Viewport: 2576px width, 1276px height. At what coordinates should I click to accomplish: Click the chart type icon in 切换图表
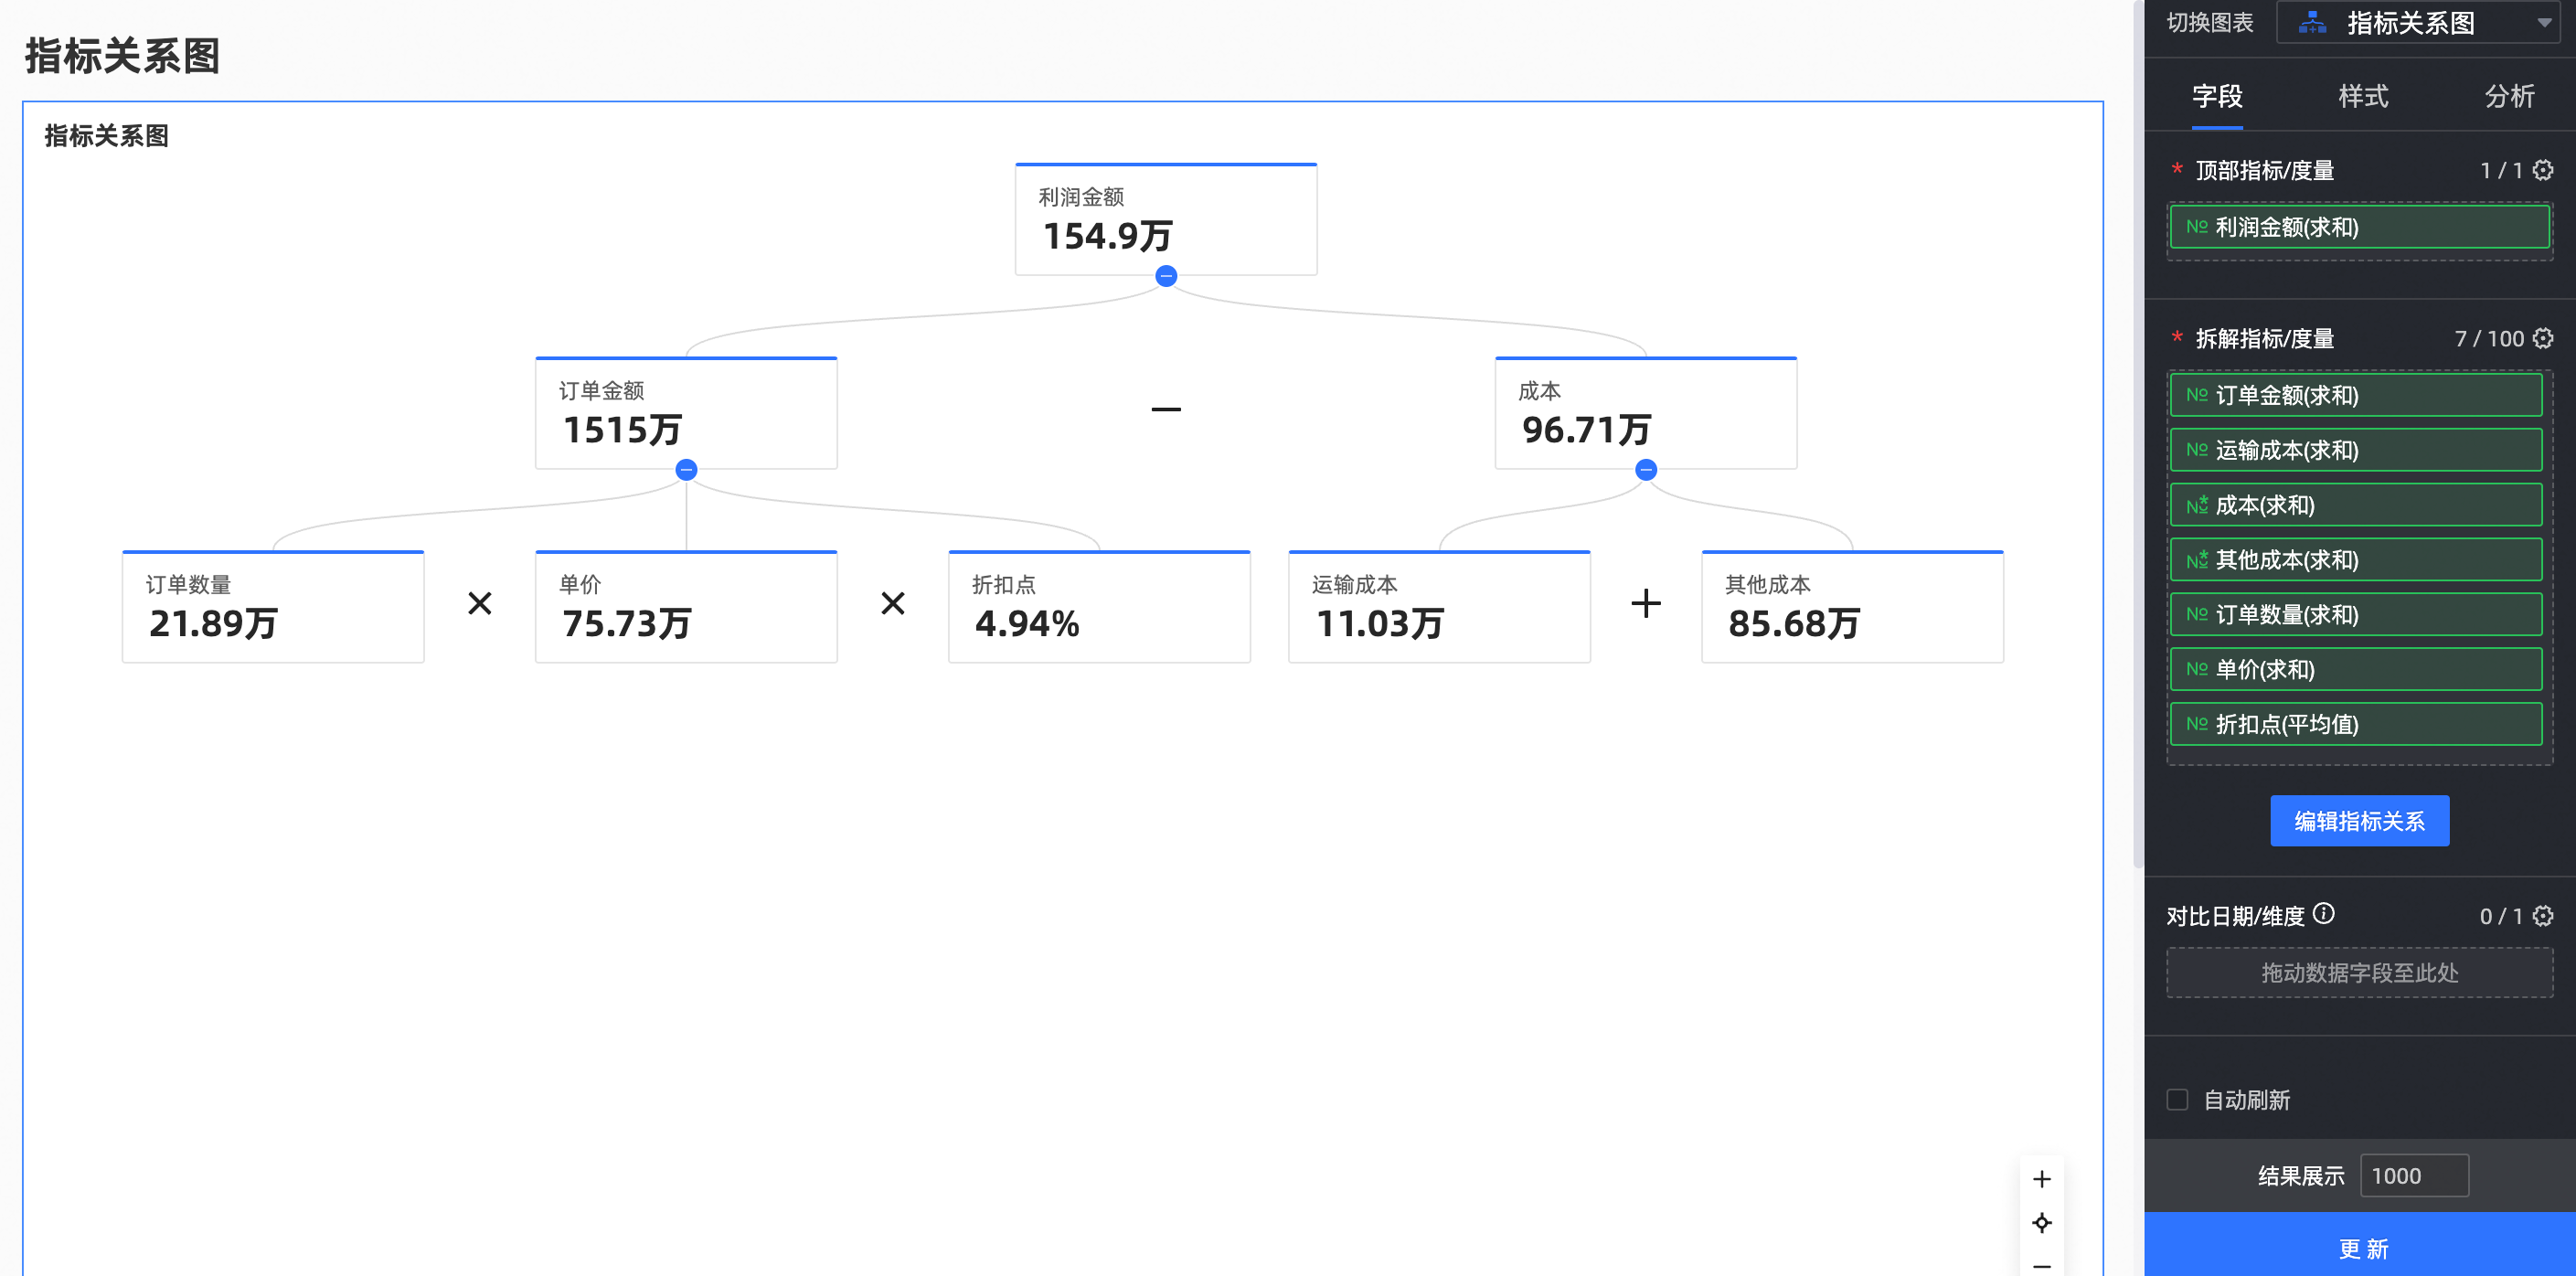[x=2312, y=22]
